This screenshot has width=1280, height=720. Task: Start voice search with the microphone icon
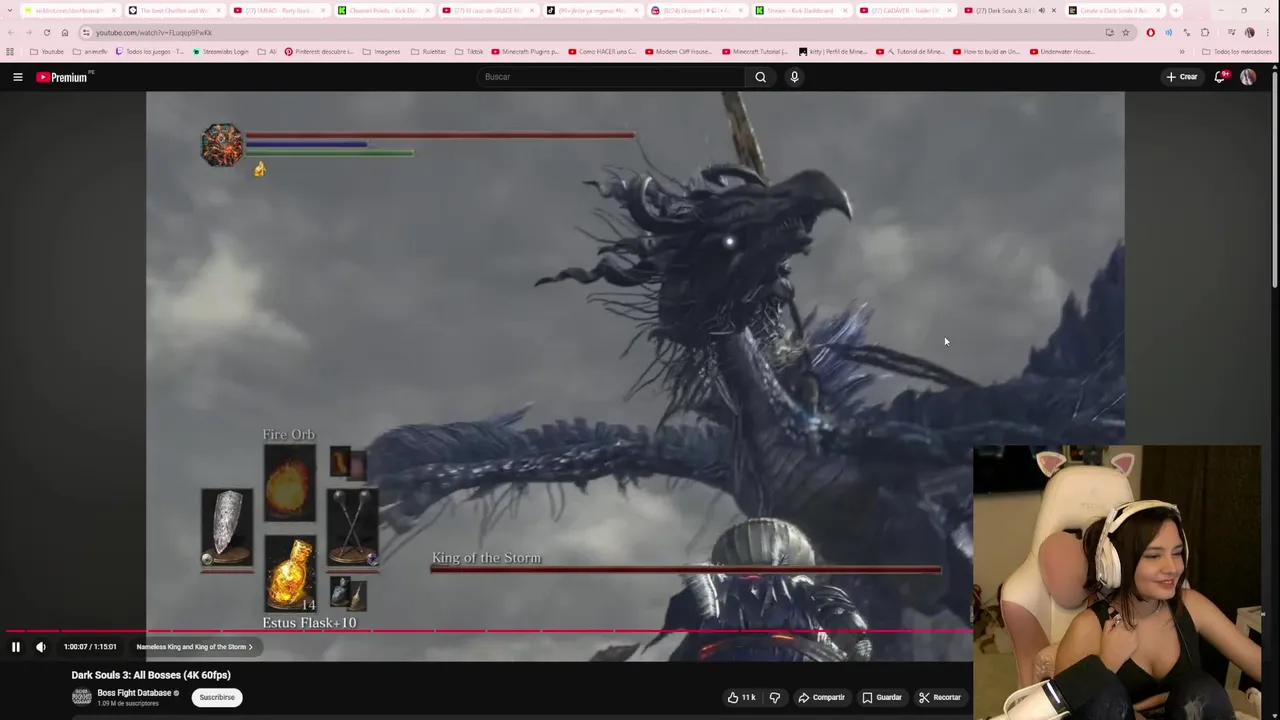[x=794, y=77]
